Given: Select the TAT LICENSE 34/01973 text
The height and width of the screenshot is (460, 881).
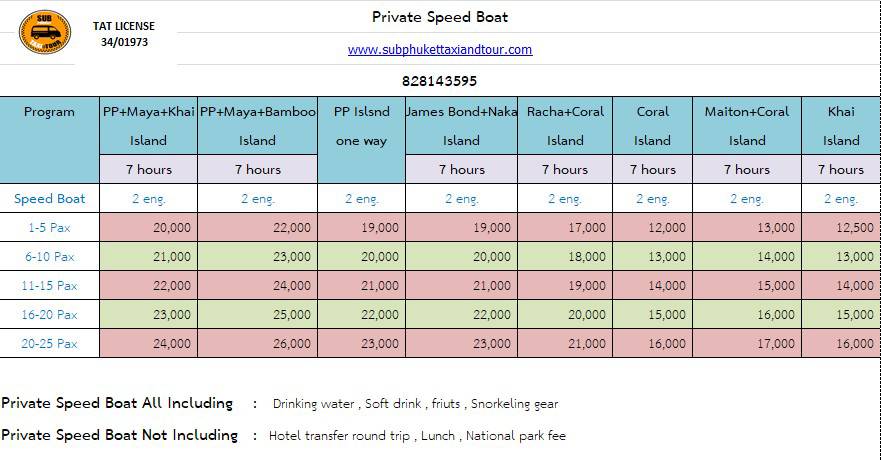Looking at the screenshot, I should pos(124,34).
